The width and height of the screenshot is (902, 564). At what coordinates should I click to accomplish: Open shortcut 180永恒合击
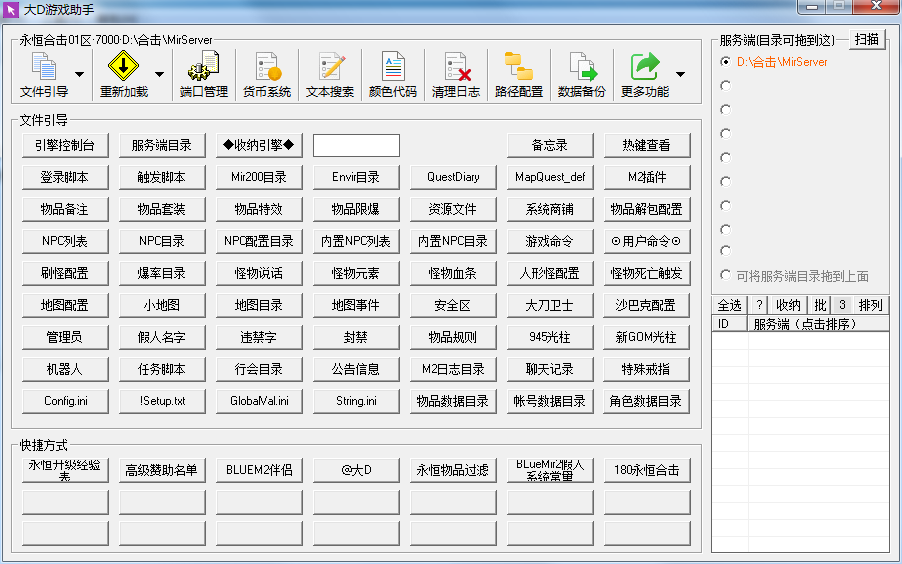click(x=647, y=470)
